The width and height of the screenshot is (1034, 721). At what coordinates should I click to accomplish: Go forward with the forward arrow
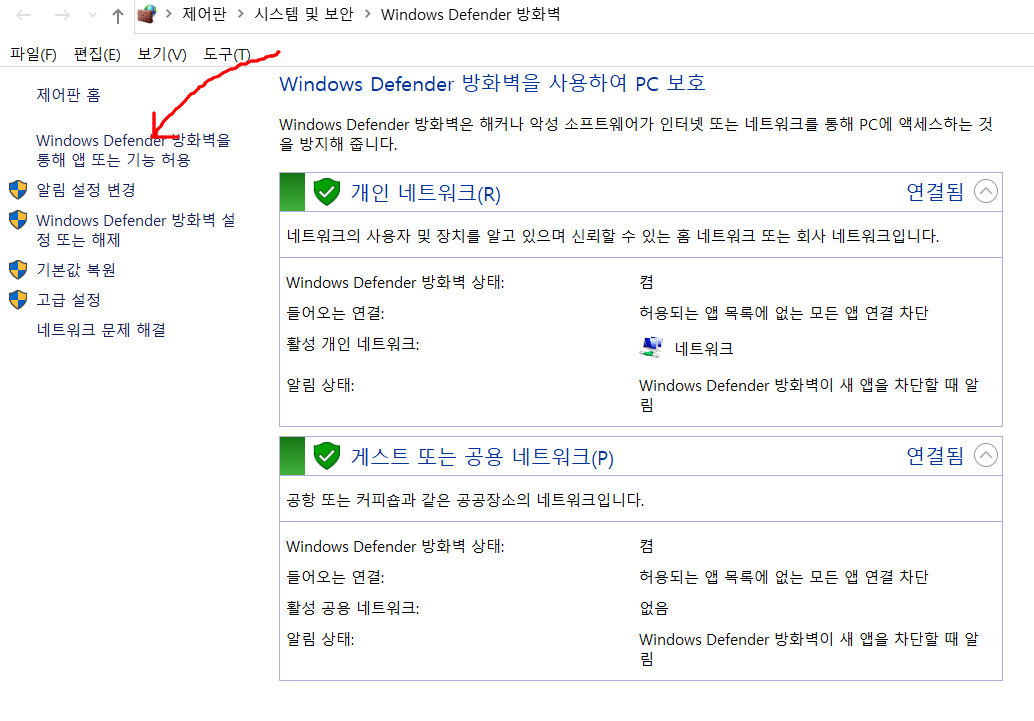click(62, 15)
